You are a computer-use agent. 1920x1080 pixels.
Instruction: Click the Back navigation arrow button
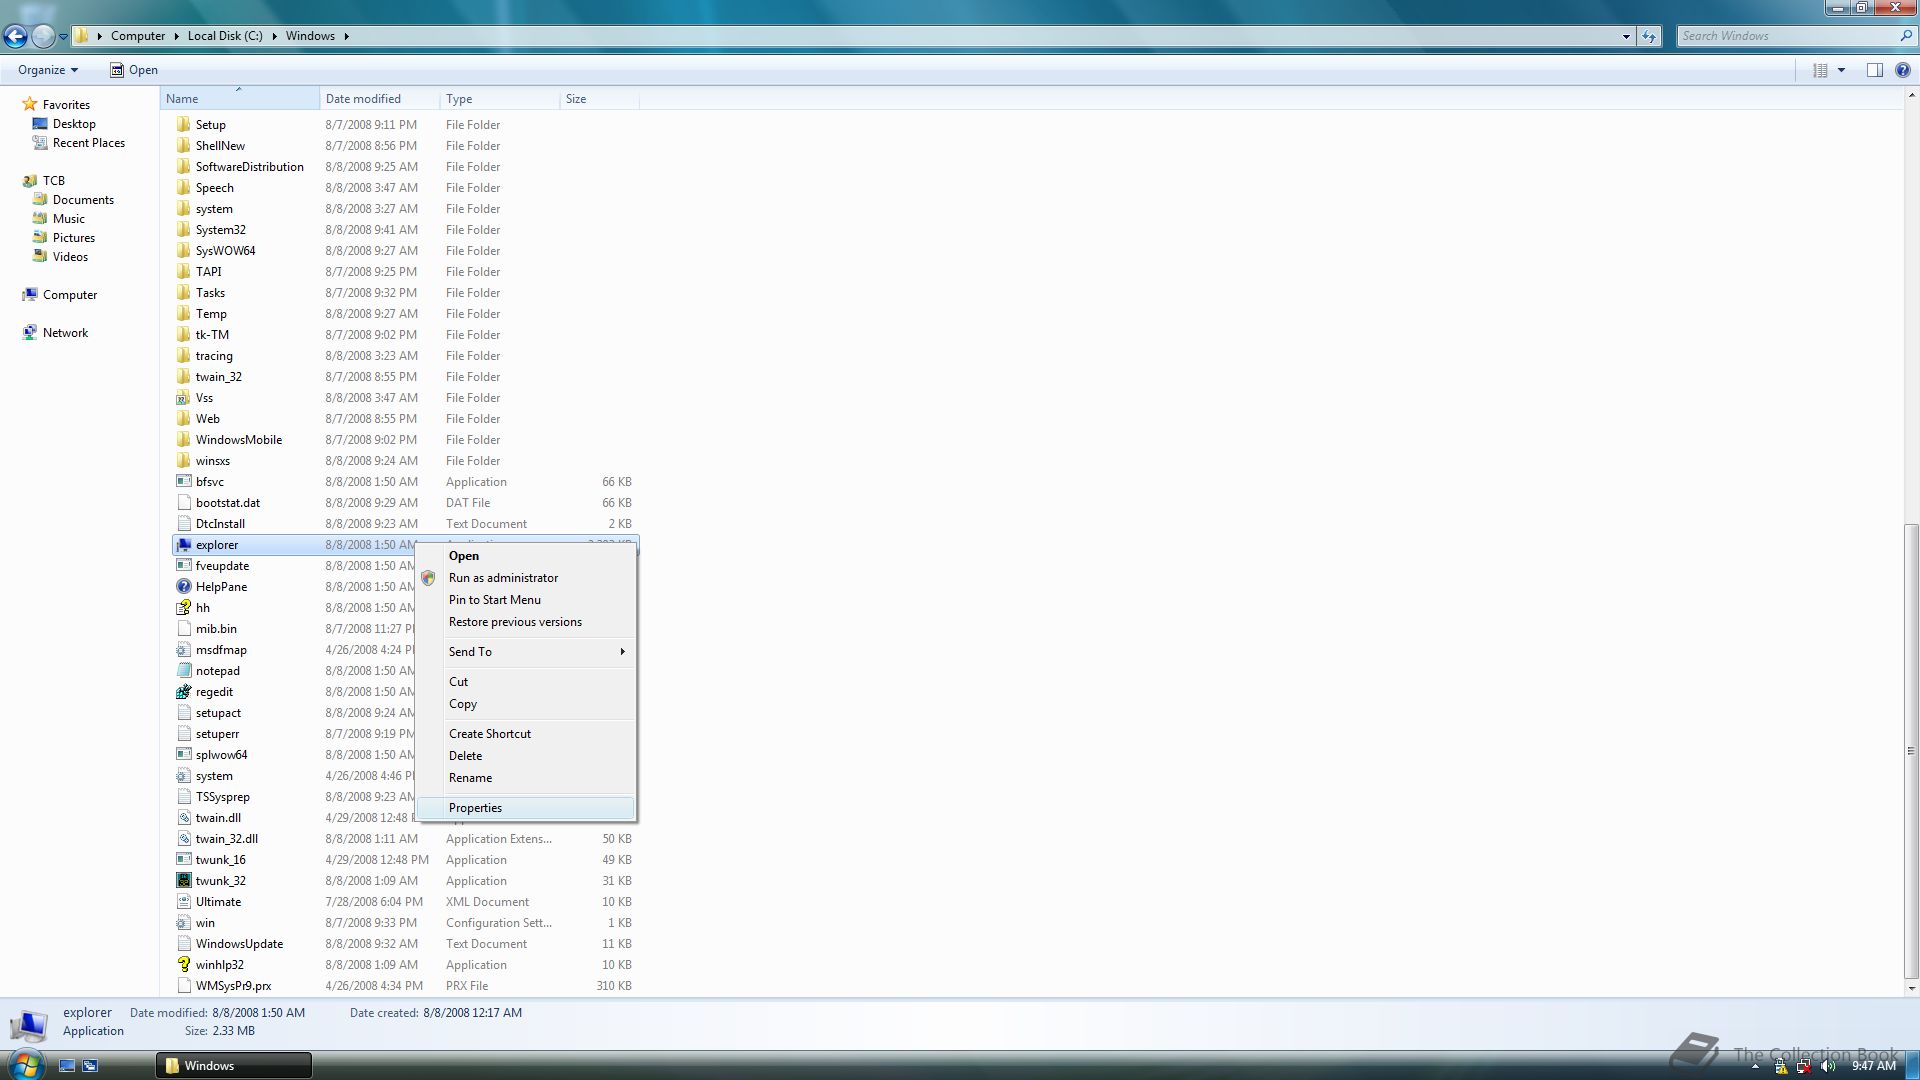(15, 36)
